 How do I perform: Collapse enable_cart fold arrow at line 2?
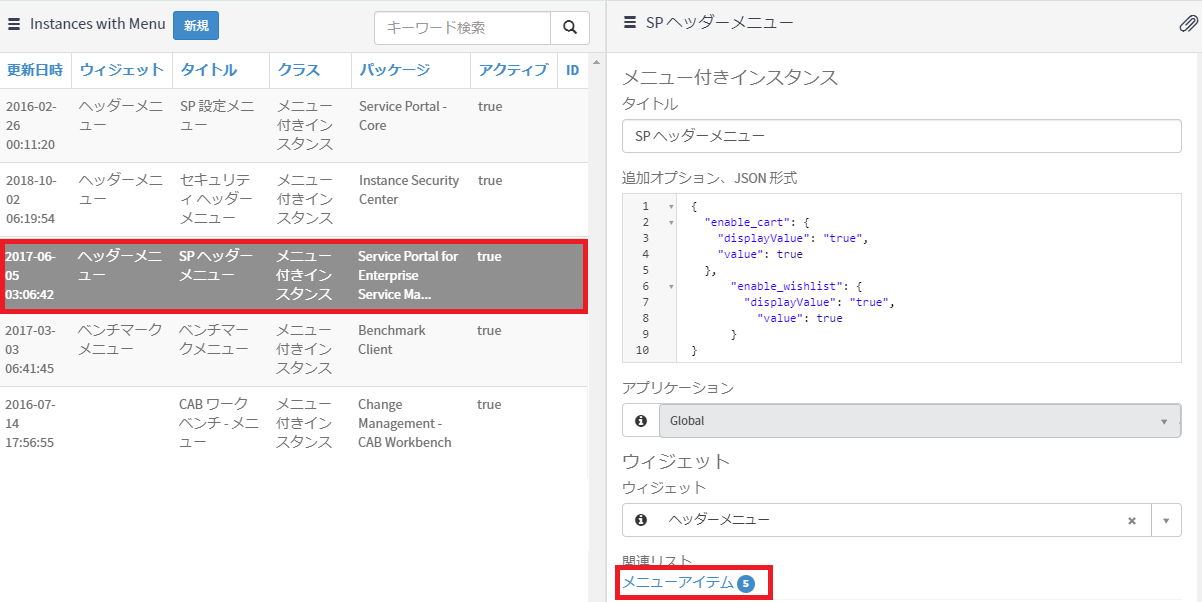click(671, 223)
